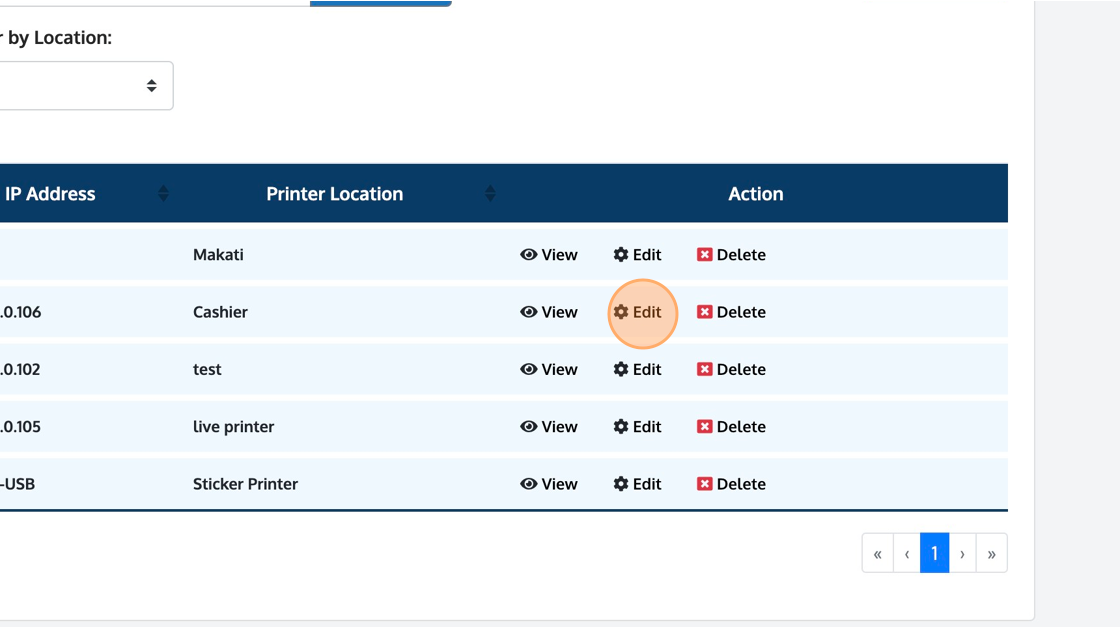1120x628 pixels.
Task: View the Cashier printer details
Action: point(549,312)
